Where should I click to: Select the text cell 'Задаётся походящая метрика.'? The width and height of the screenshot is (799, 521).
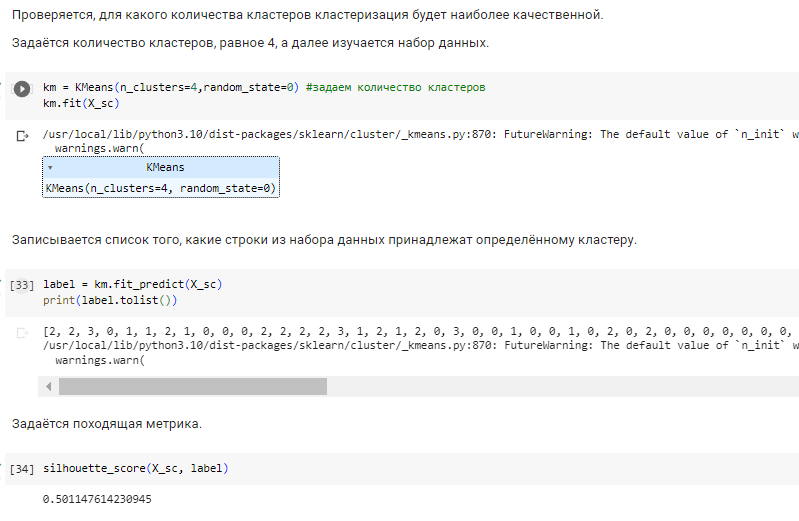(107, 424)
